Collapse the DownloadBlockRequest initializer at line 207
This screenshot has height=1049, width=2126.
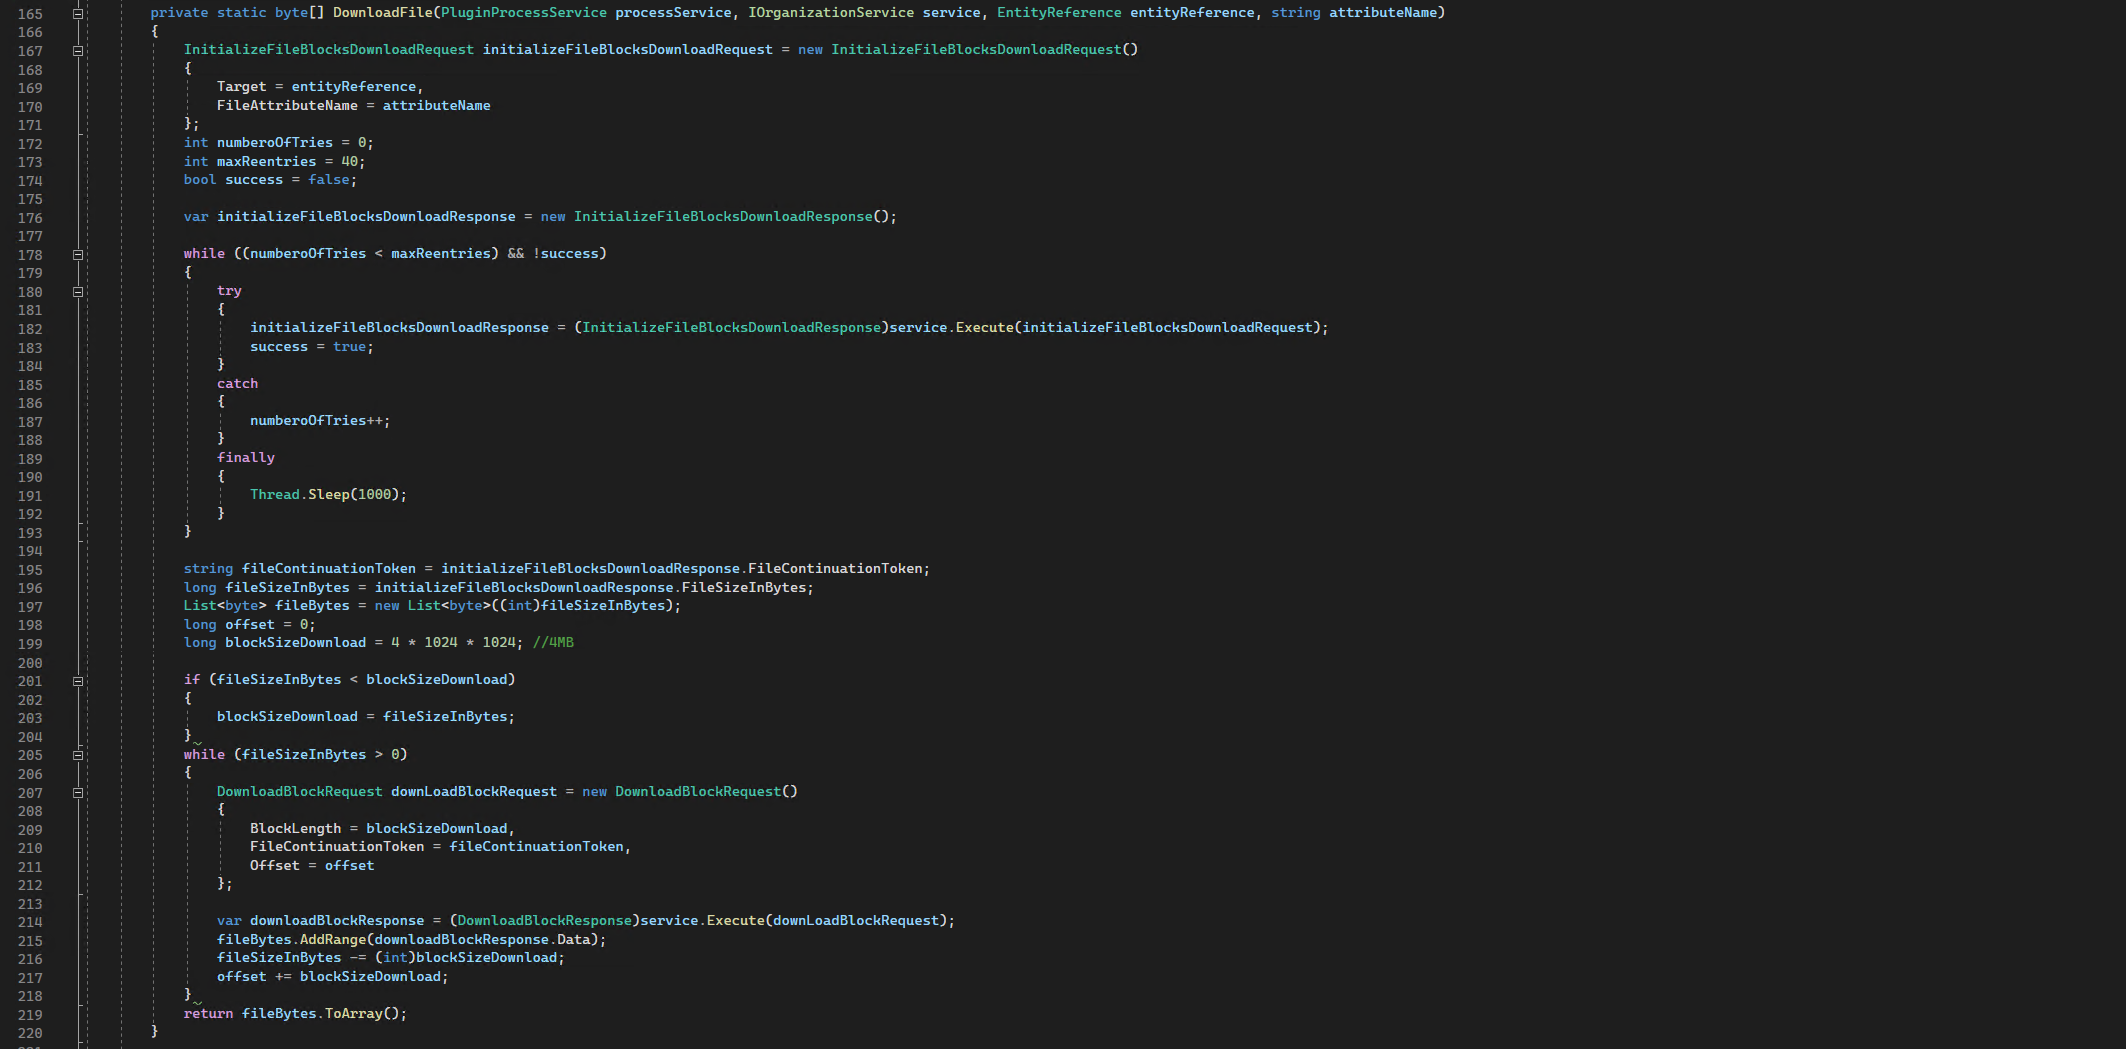tap(78, 792)
